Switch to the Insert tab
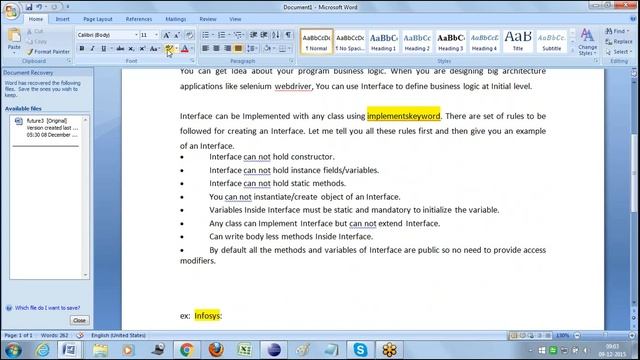Screen dimensions: 640x360 pos(62,19)
